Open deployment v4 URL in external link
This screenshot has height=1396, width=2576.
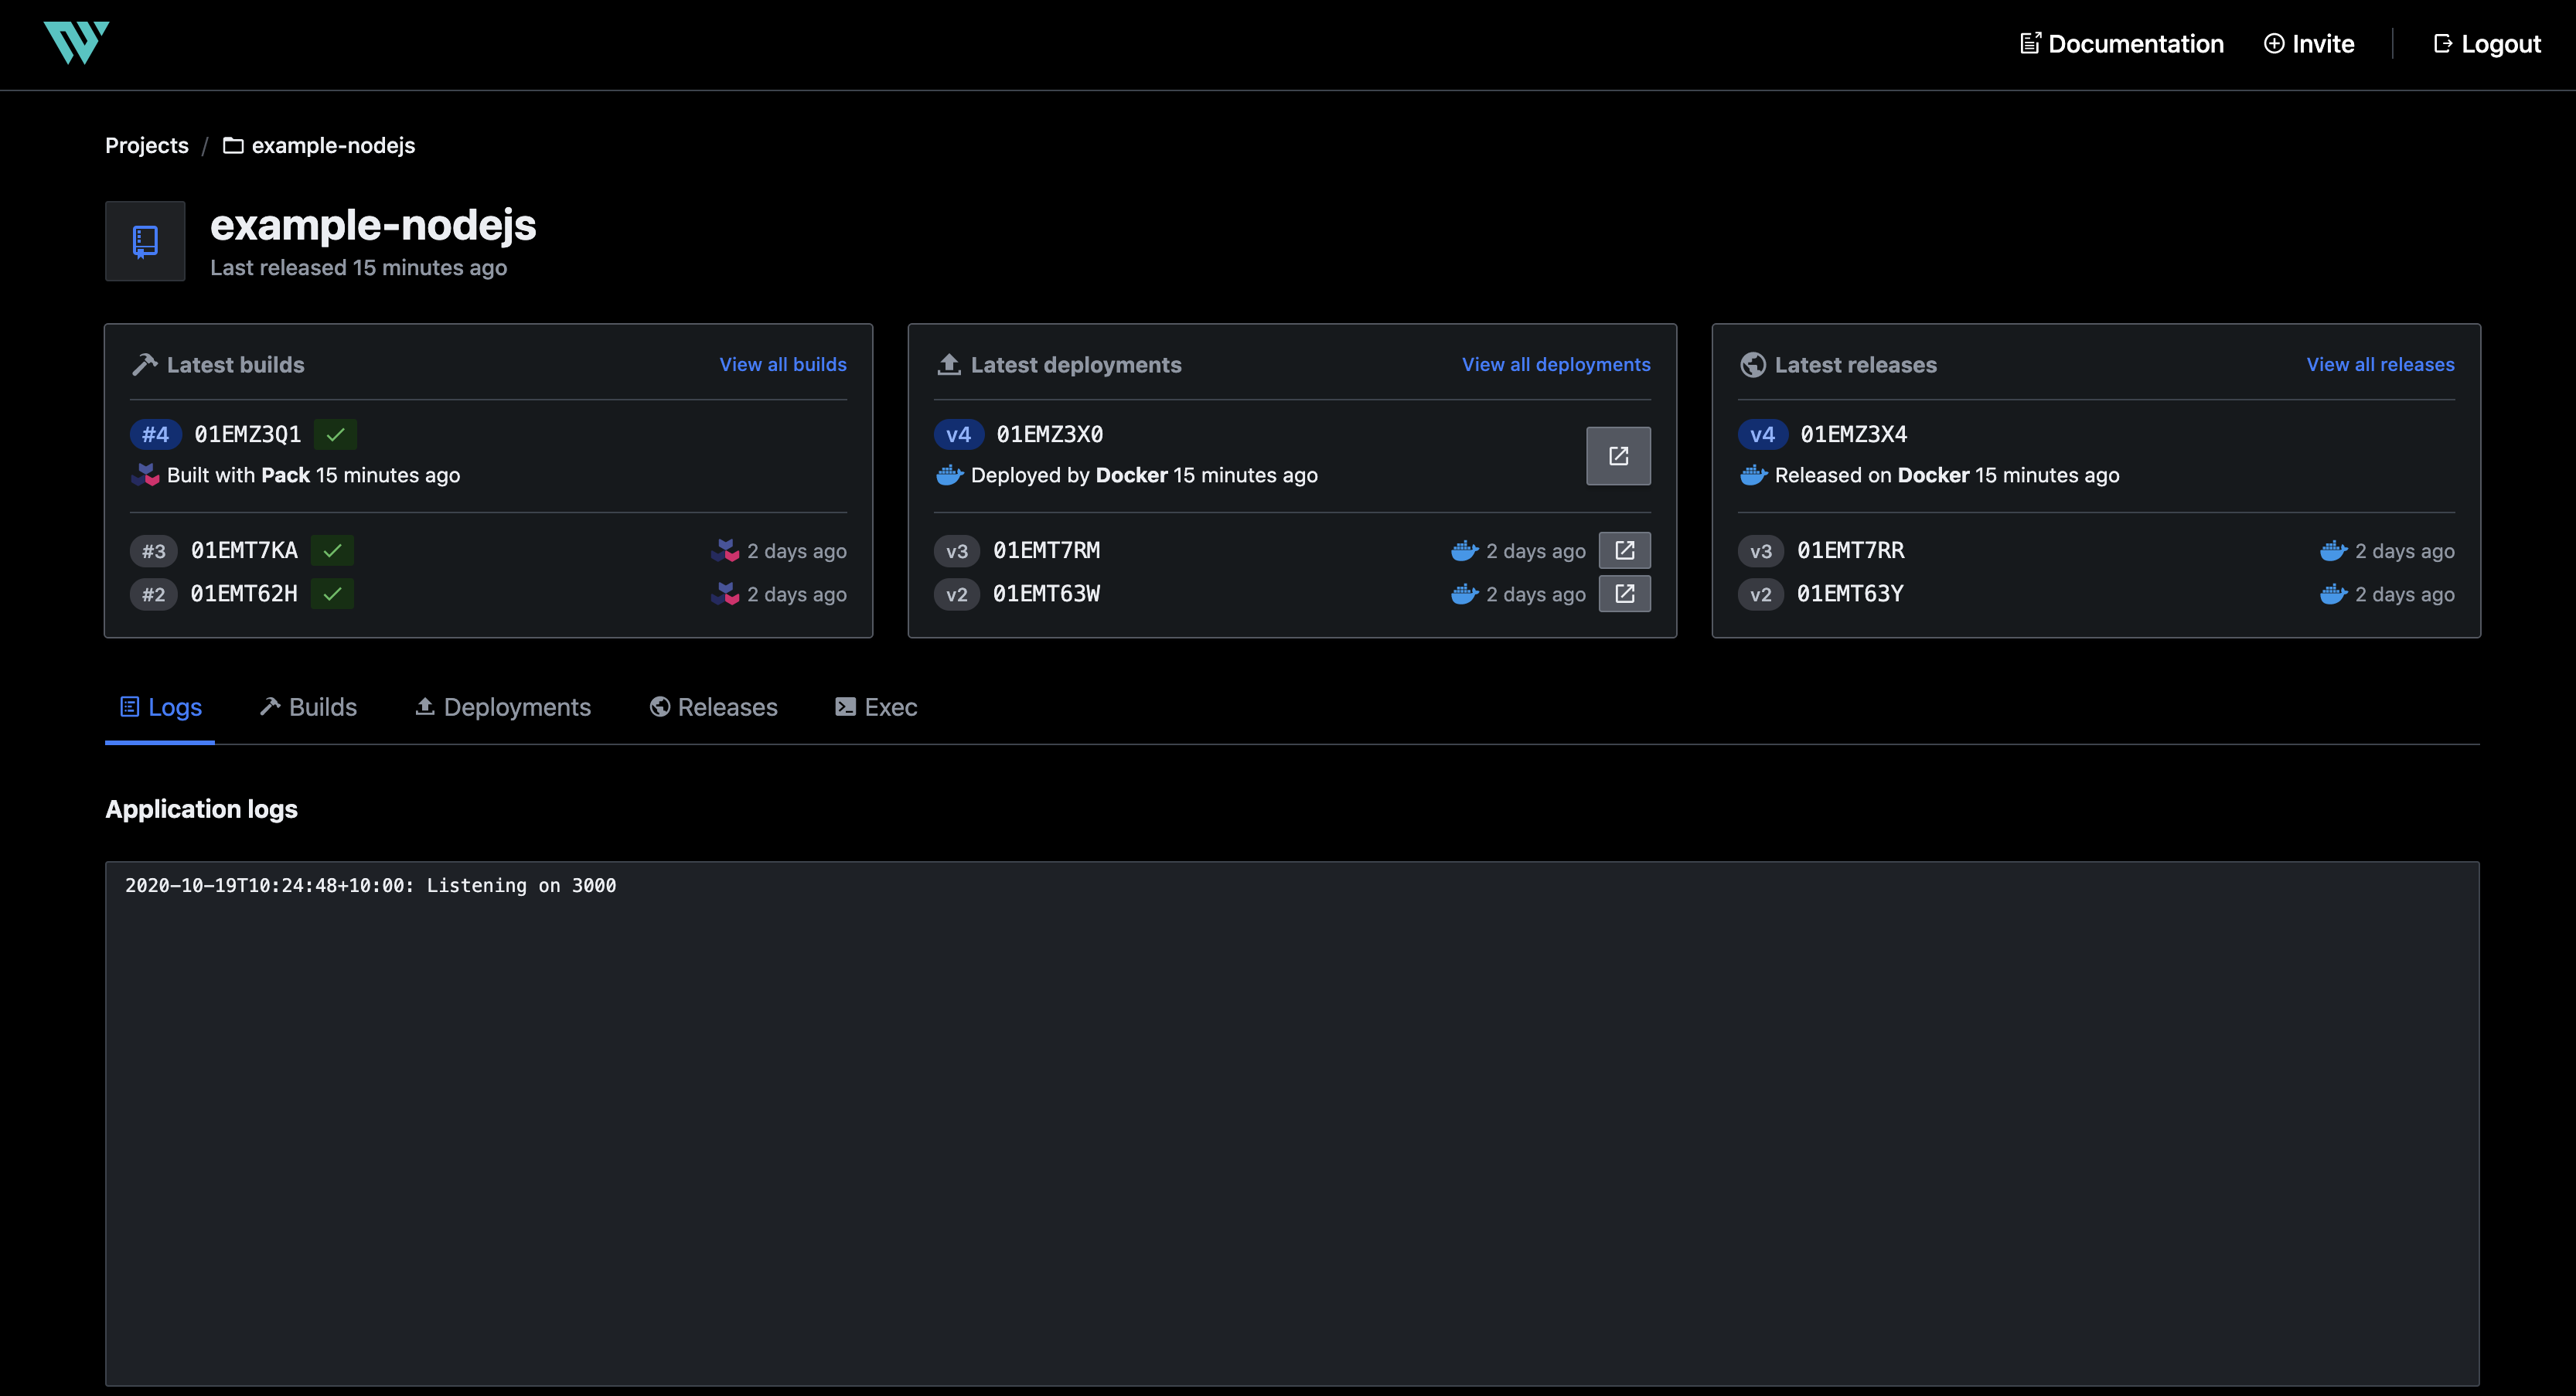[x=1618, y=456]
